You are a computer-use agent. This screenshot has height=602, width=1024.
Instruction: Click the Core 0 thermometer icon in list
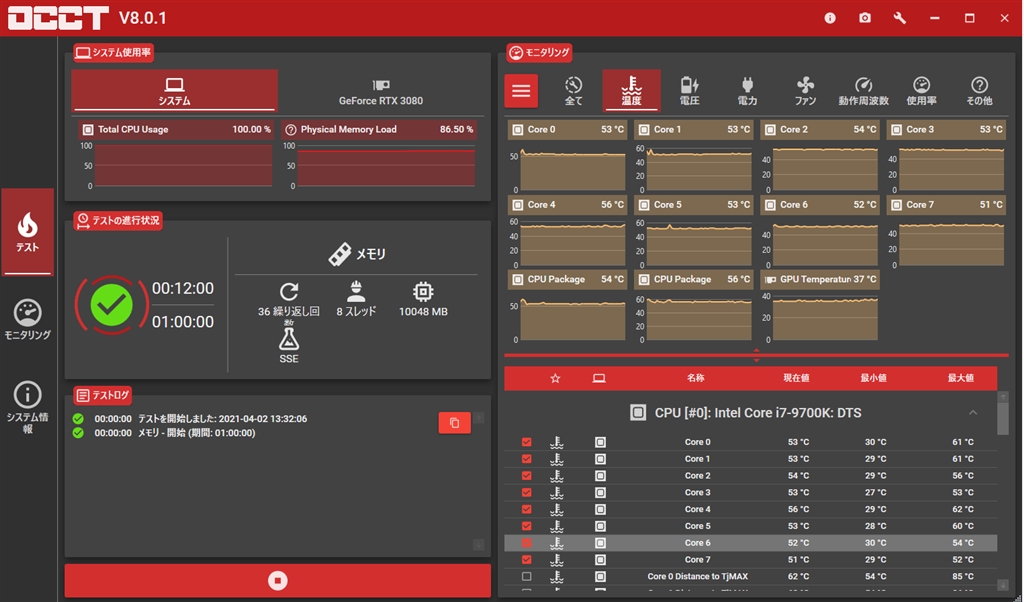coord(556,442)
